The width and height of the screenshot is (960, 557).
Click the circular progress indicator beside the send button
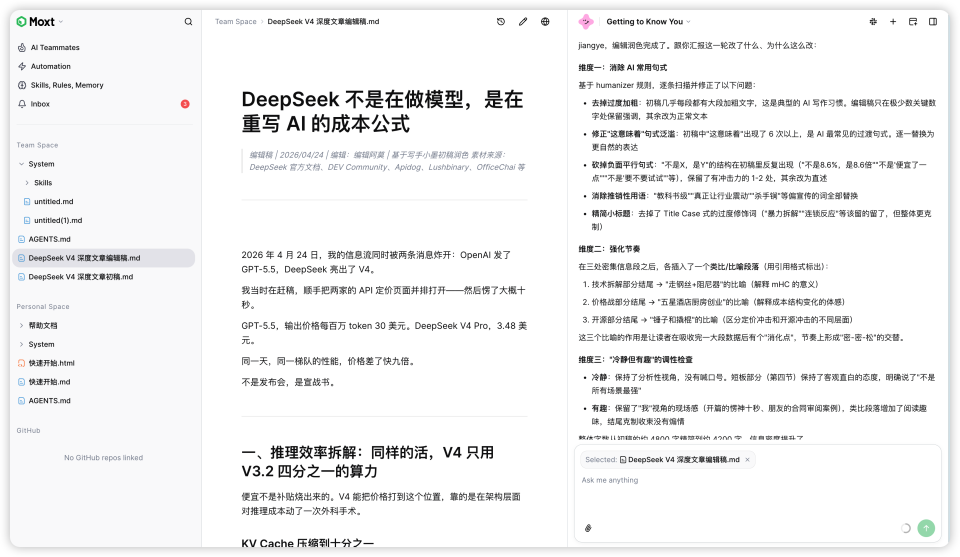point(906,528)
